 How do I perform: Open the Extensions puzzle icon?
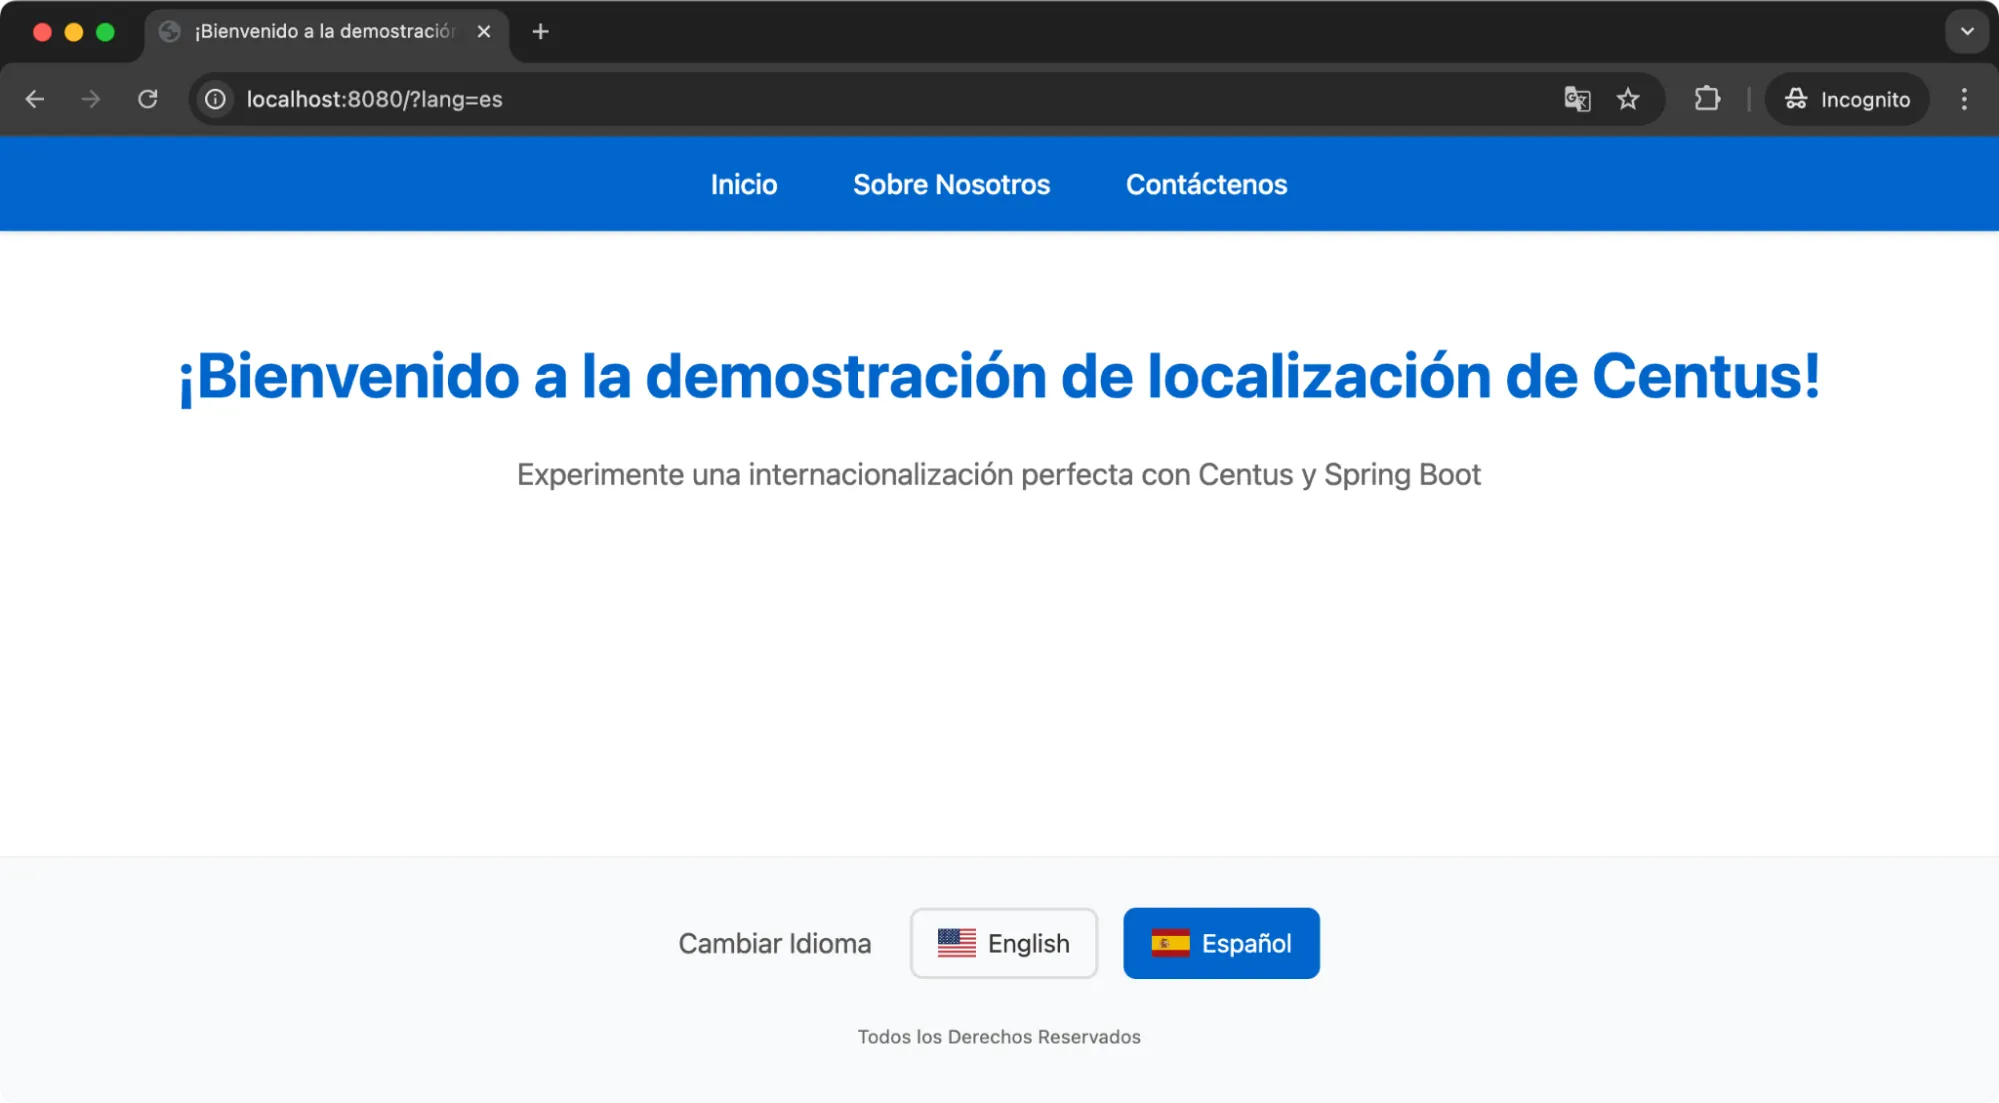(1707, 99)
